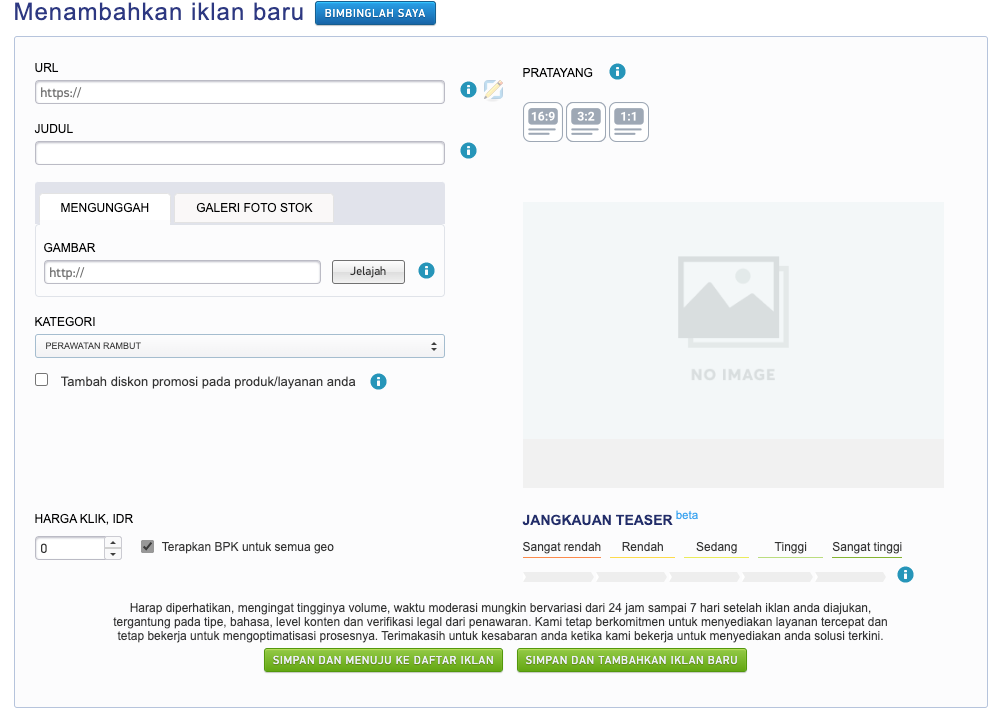
Task: Click the edit pencil icon beside URL
Action: (x=493, y=90)
